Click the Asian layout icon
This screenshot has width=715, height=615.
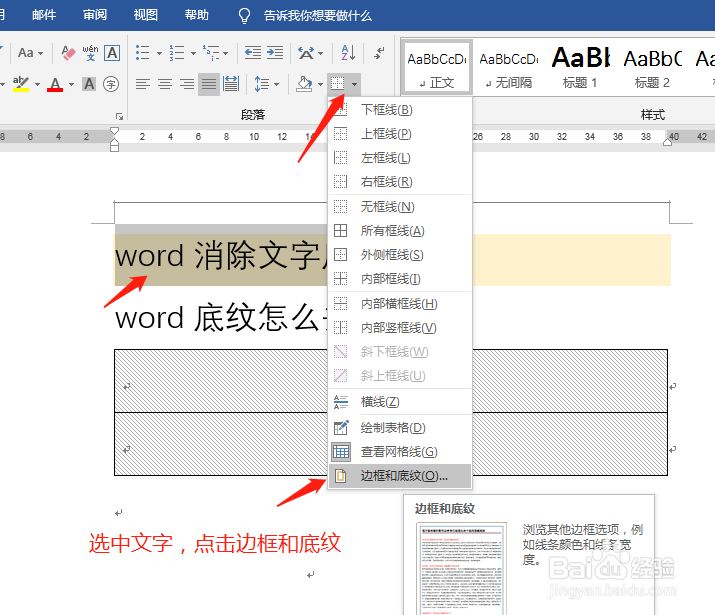pos(306,53)
